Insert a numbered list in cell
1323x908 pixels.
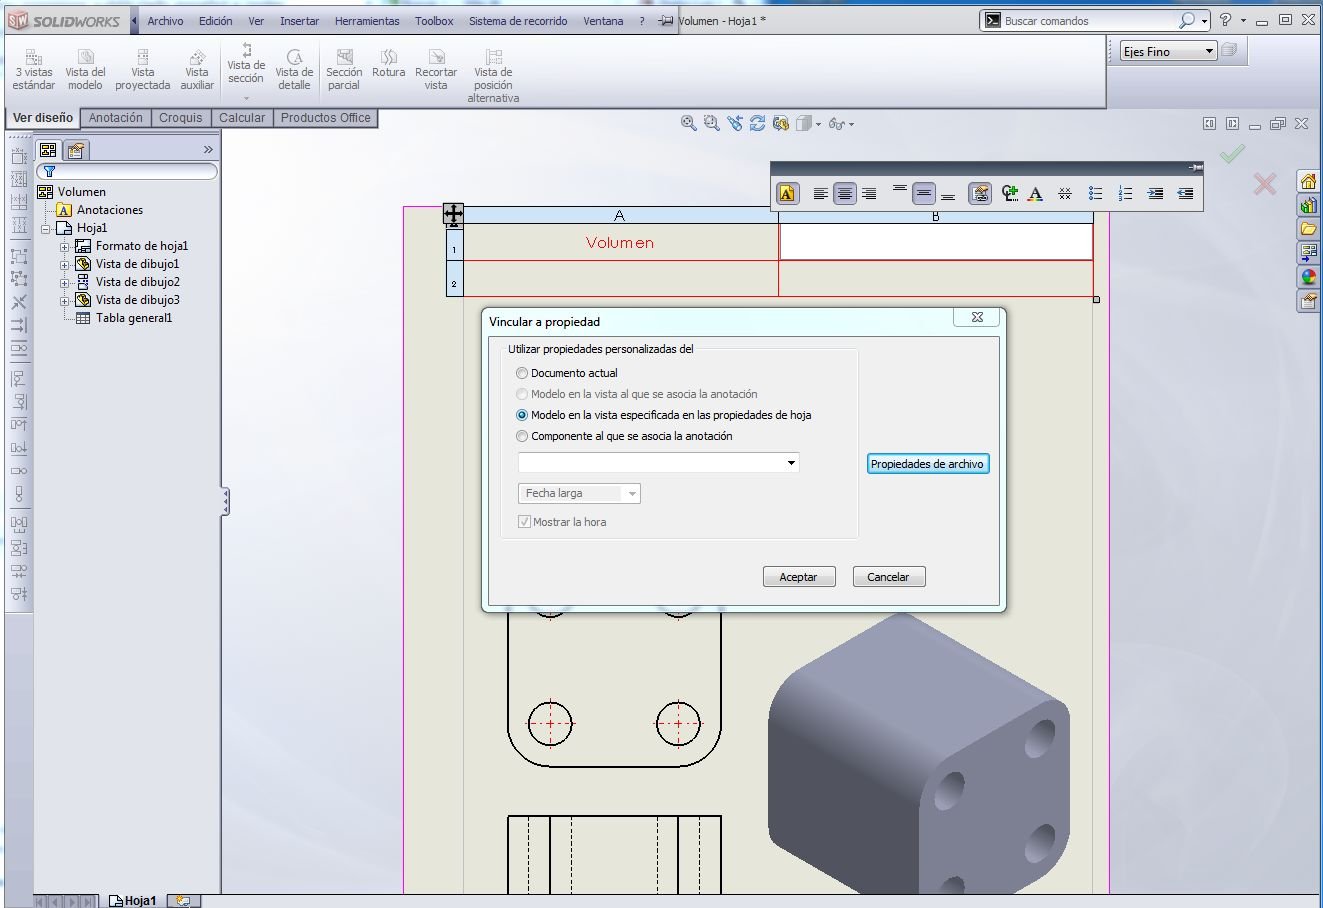(1126, 194)
